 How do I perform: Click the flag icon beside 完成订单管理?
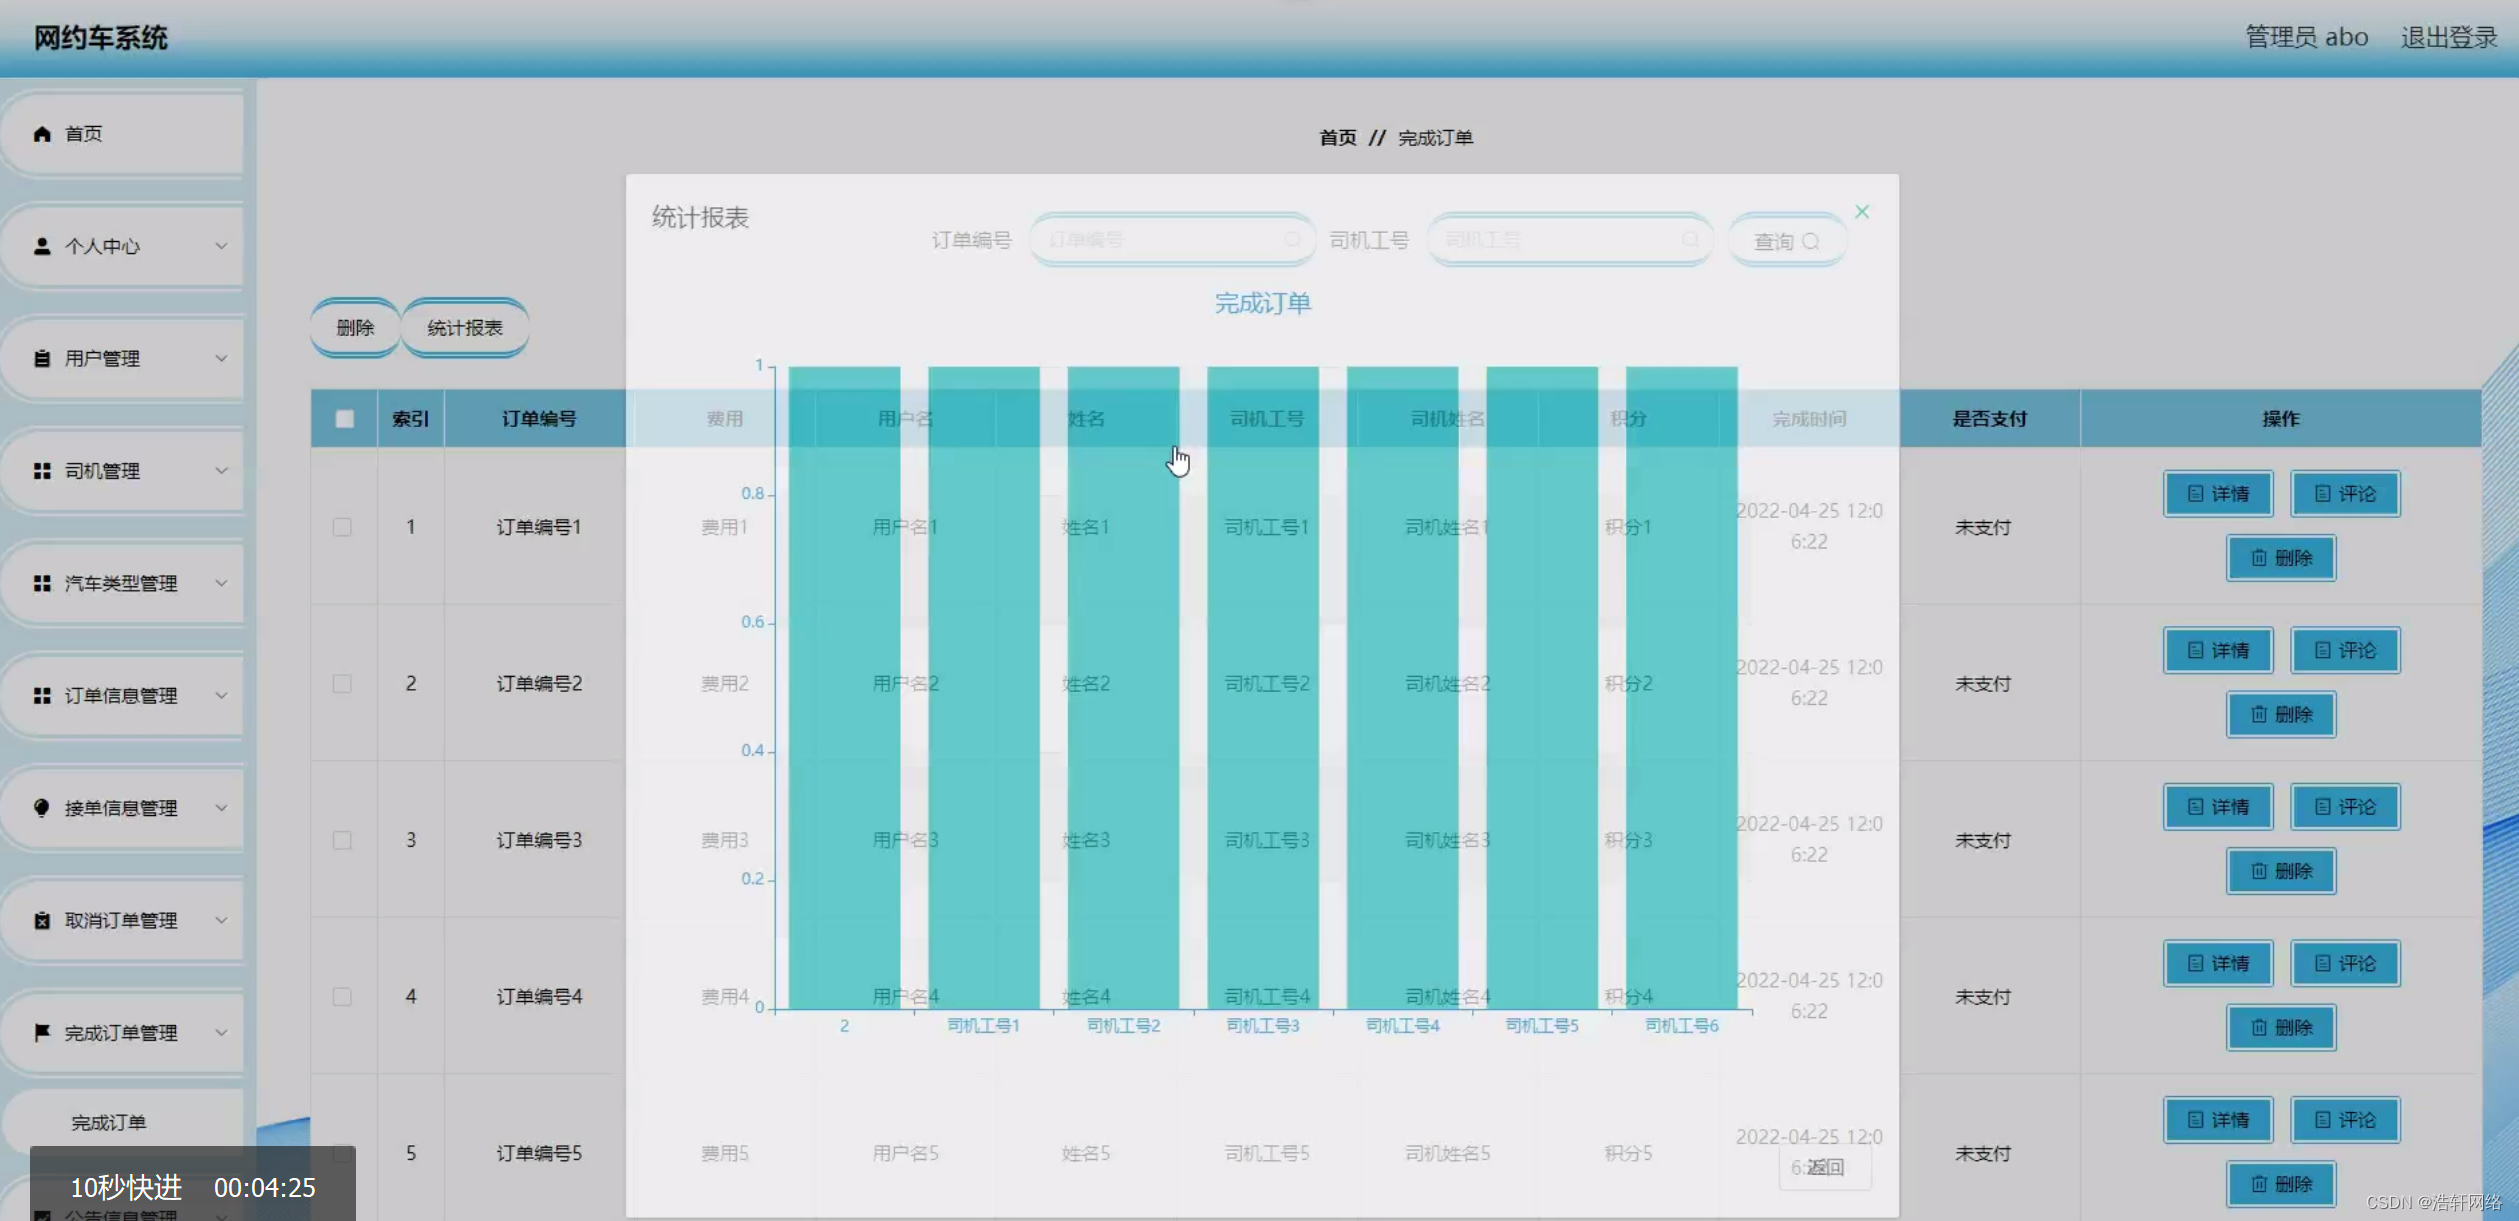(42, 1033)
